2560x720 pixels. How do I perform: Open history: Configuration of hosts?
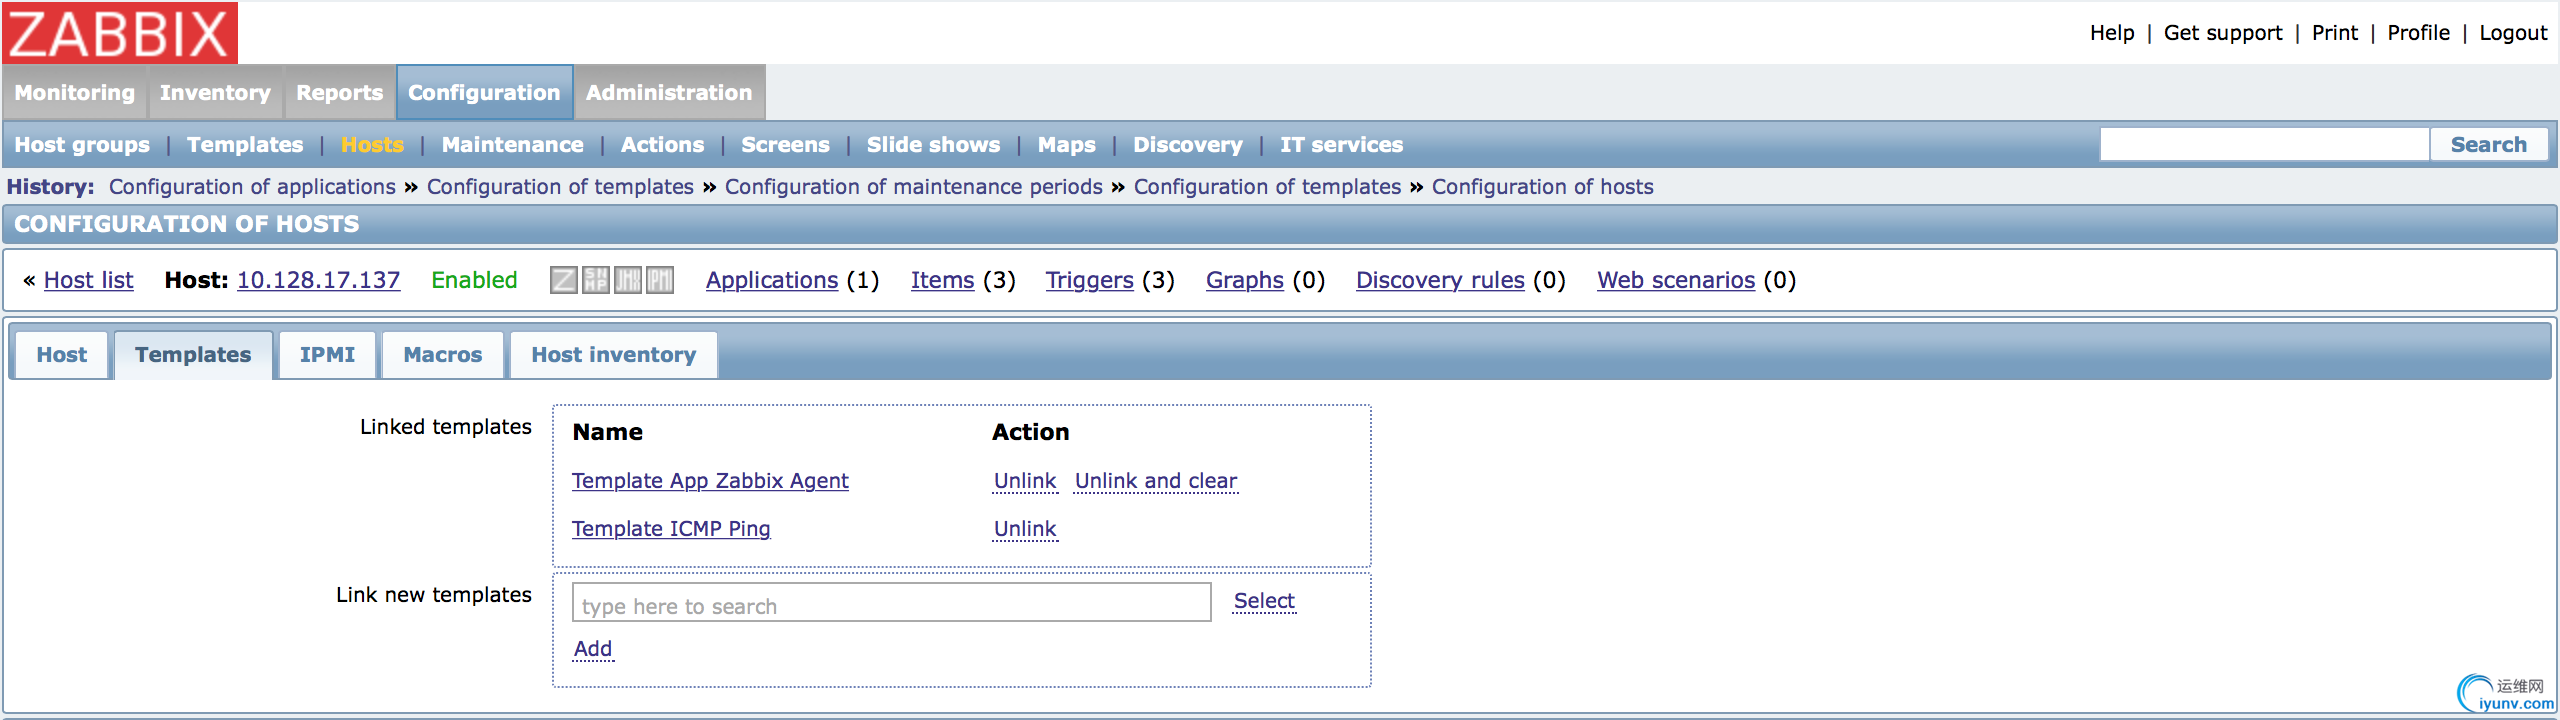(x=1542, y=187)
